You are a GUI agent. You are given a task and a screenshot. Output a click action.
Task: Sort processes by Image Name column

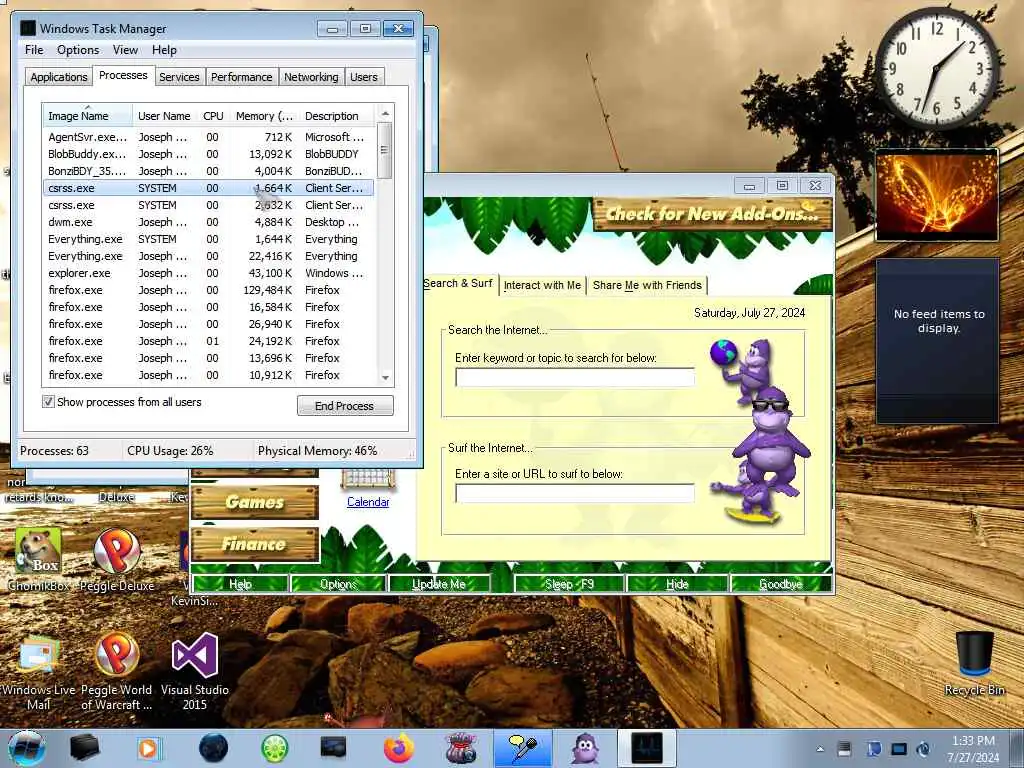(87, 116)
